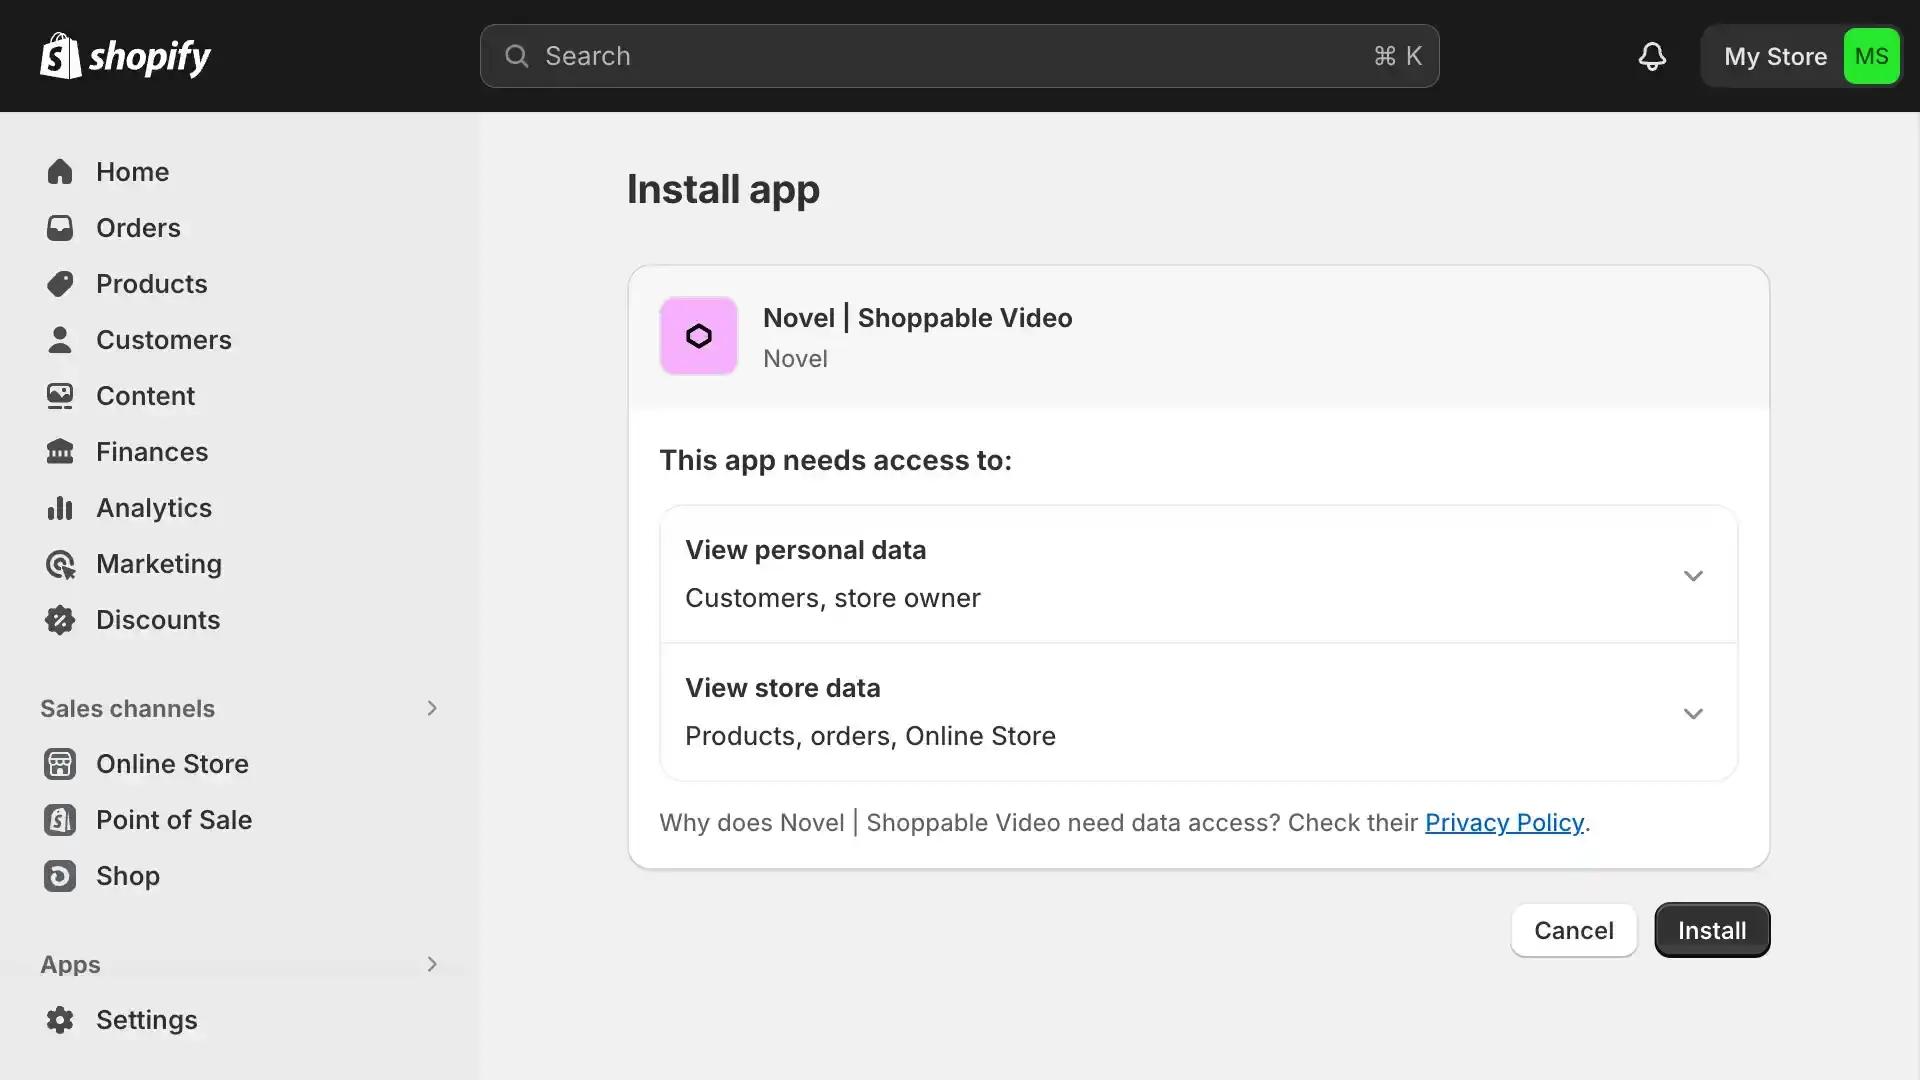1920x1080 pixels.
Task: Open My Store account menu
Action: point(1803,55)
